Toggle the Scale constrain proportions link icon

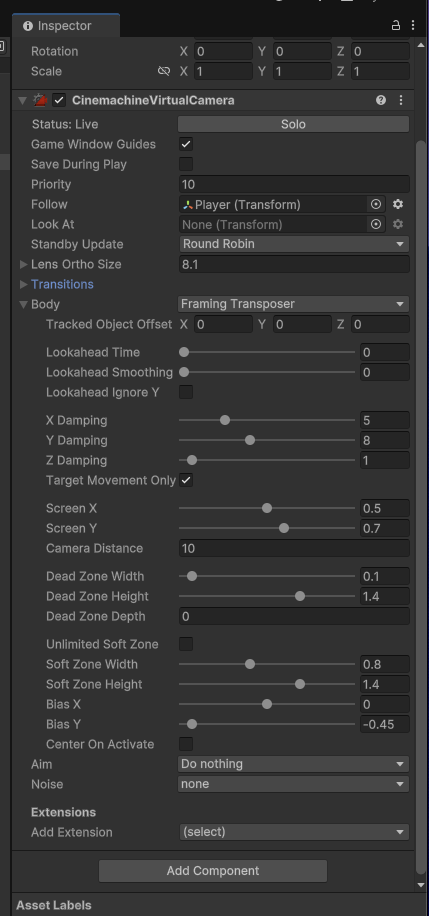click(164, 71)
